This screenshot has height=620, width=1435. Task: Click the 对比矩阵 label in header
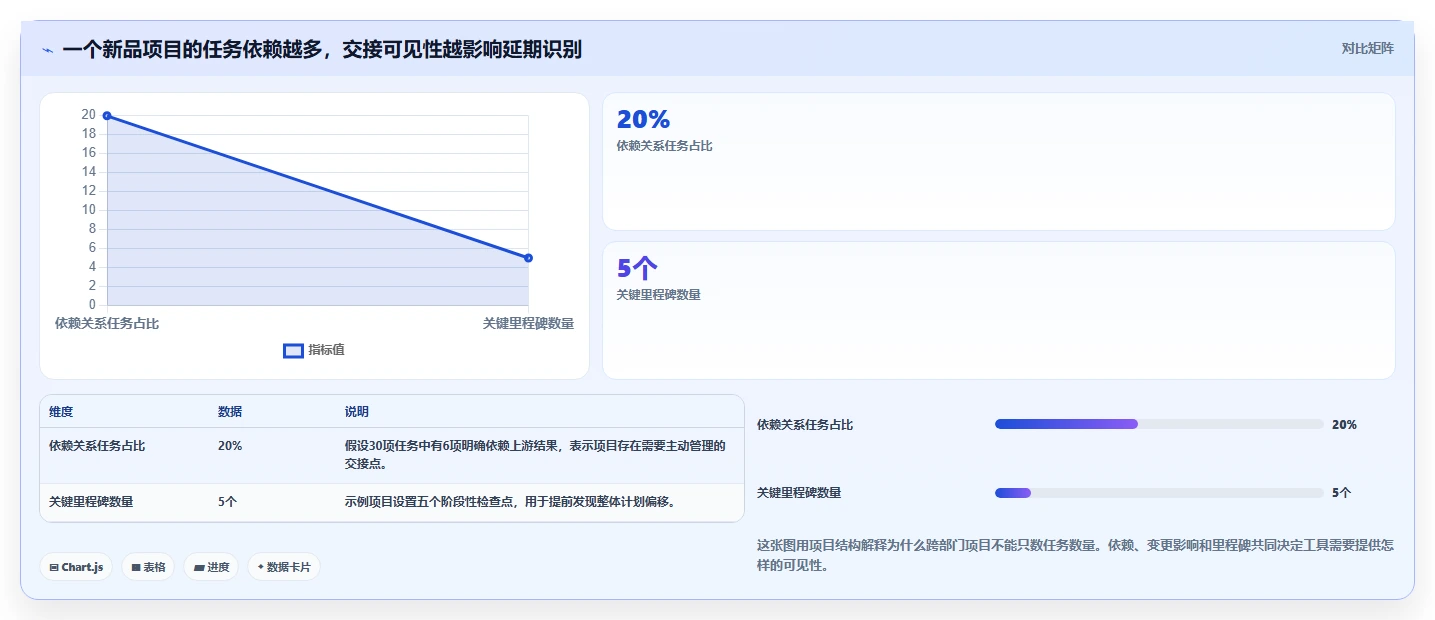1367,48
